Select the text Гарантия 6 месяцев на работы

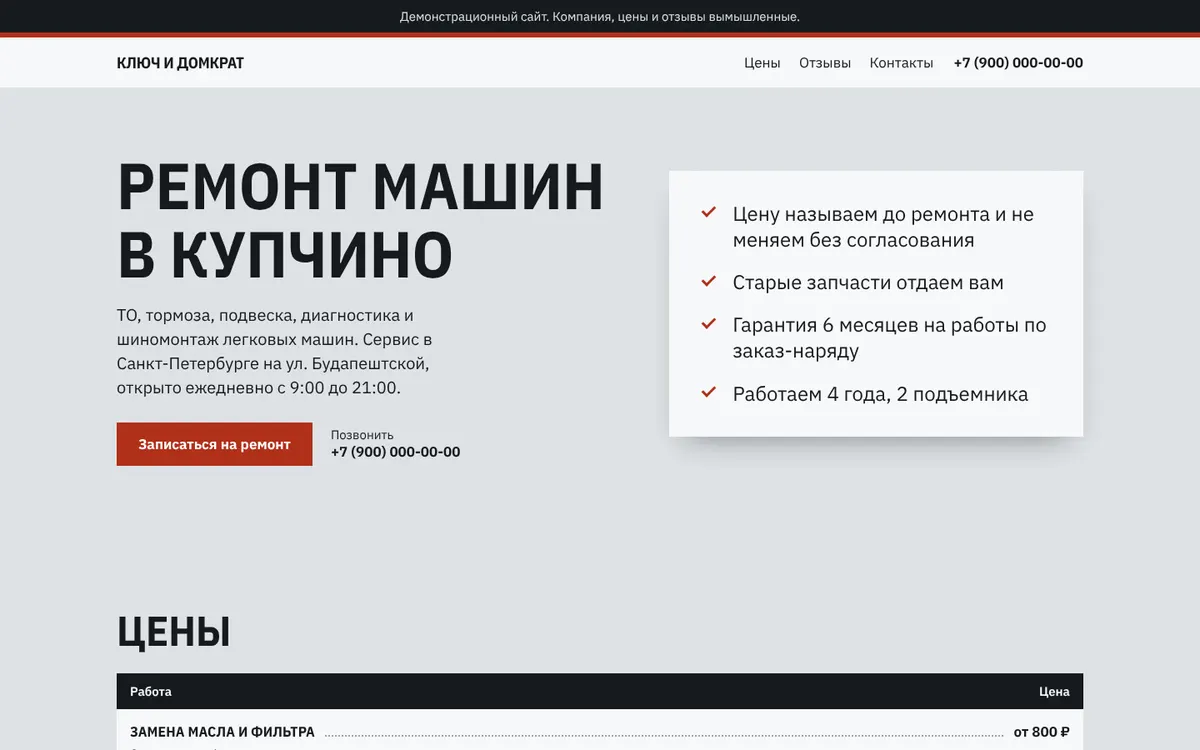pyautogui.click(x=889, y=338)
